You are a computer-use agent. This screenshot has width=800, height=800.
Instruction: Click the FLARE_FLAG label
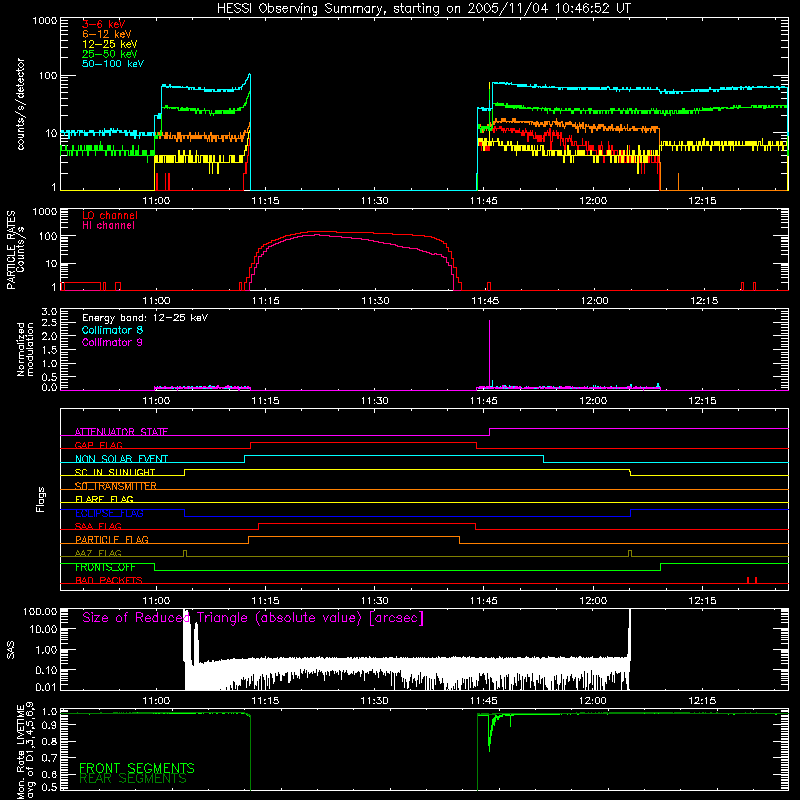click(104, 499)
